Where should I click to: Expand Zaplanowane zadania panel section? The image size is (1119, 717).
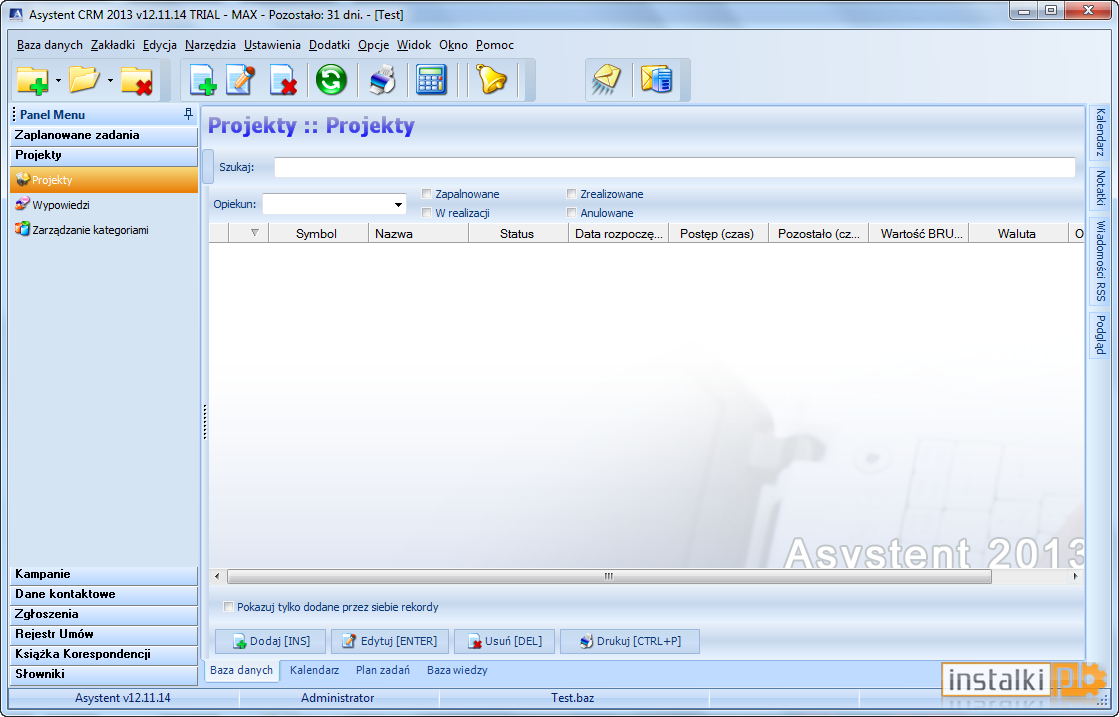click(x=104, y=136)
